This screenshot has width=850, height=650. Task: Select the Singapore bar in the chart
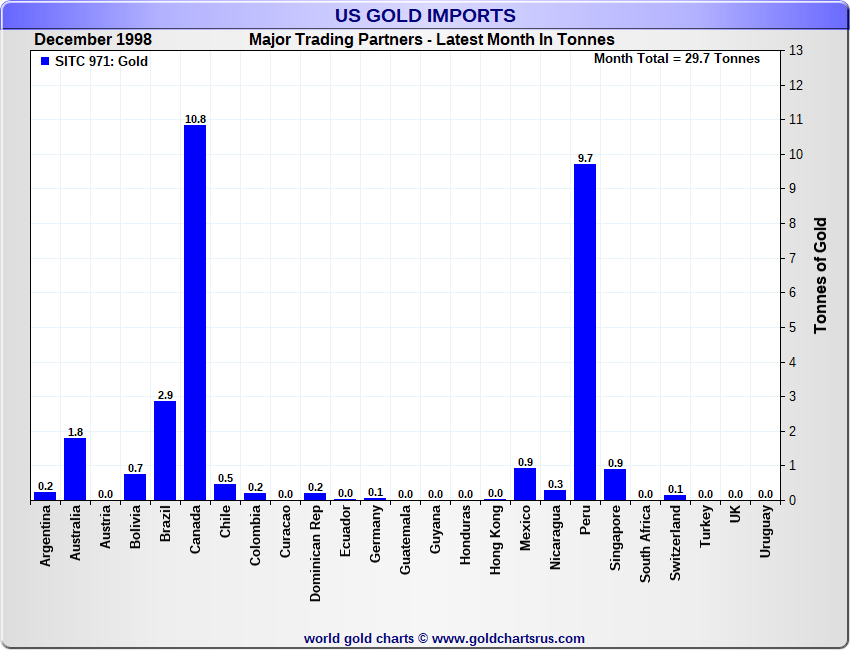(615, 484)
